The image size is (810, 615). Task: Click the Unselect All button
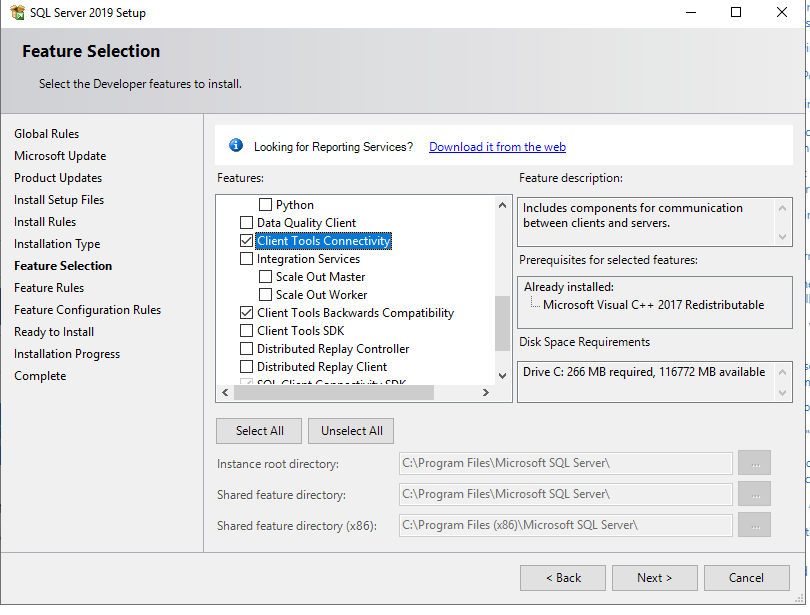point(351,431)
